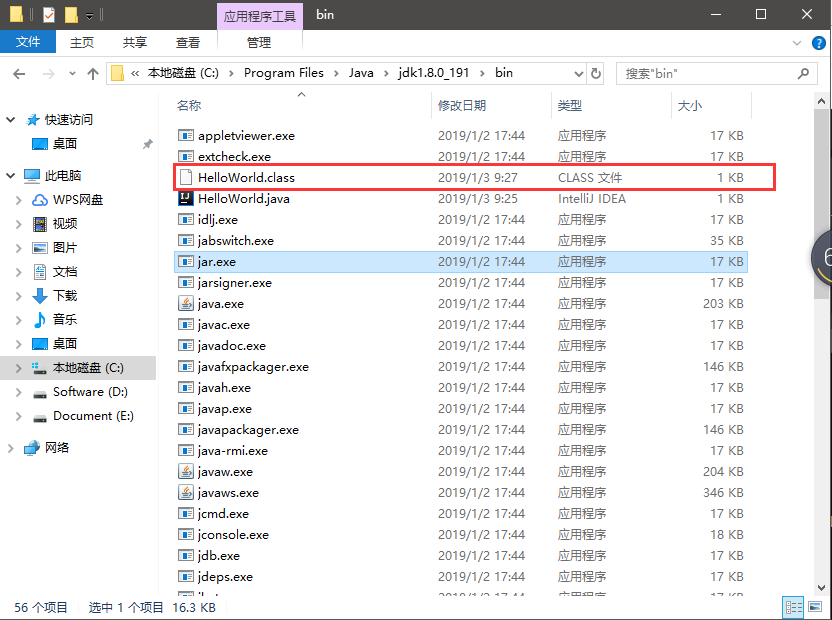Click the folder icon at the address bar start
Viewport: 832px width, 620px height.
pos(117,73)
